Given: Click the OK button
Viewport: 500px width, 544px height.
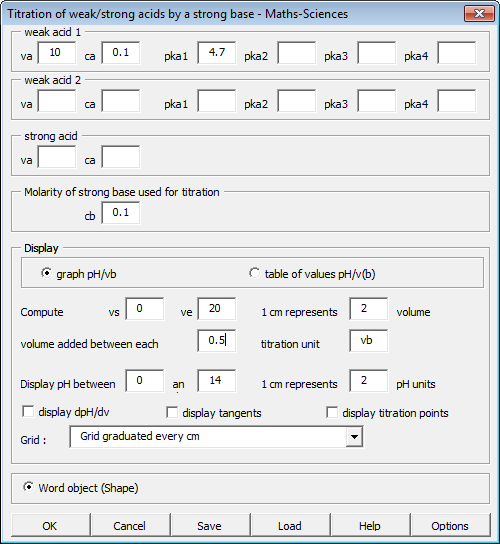Looking at the screenshot, I should (51, 526).
